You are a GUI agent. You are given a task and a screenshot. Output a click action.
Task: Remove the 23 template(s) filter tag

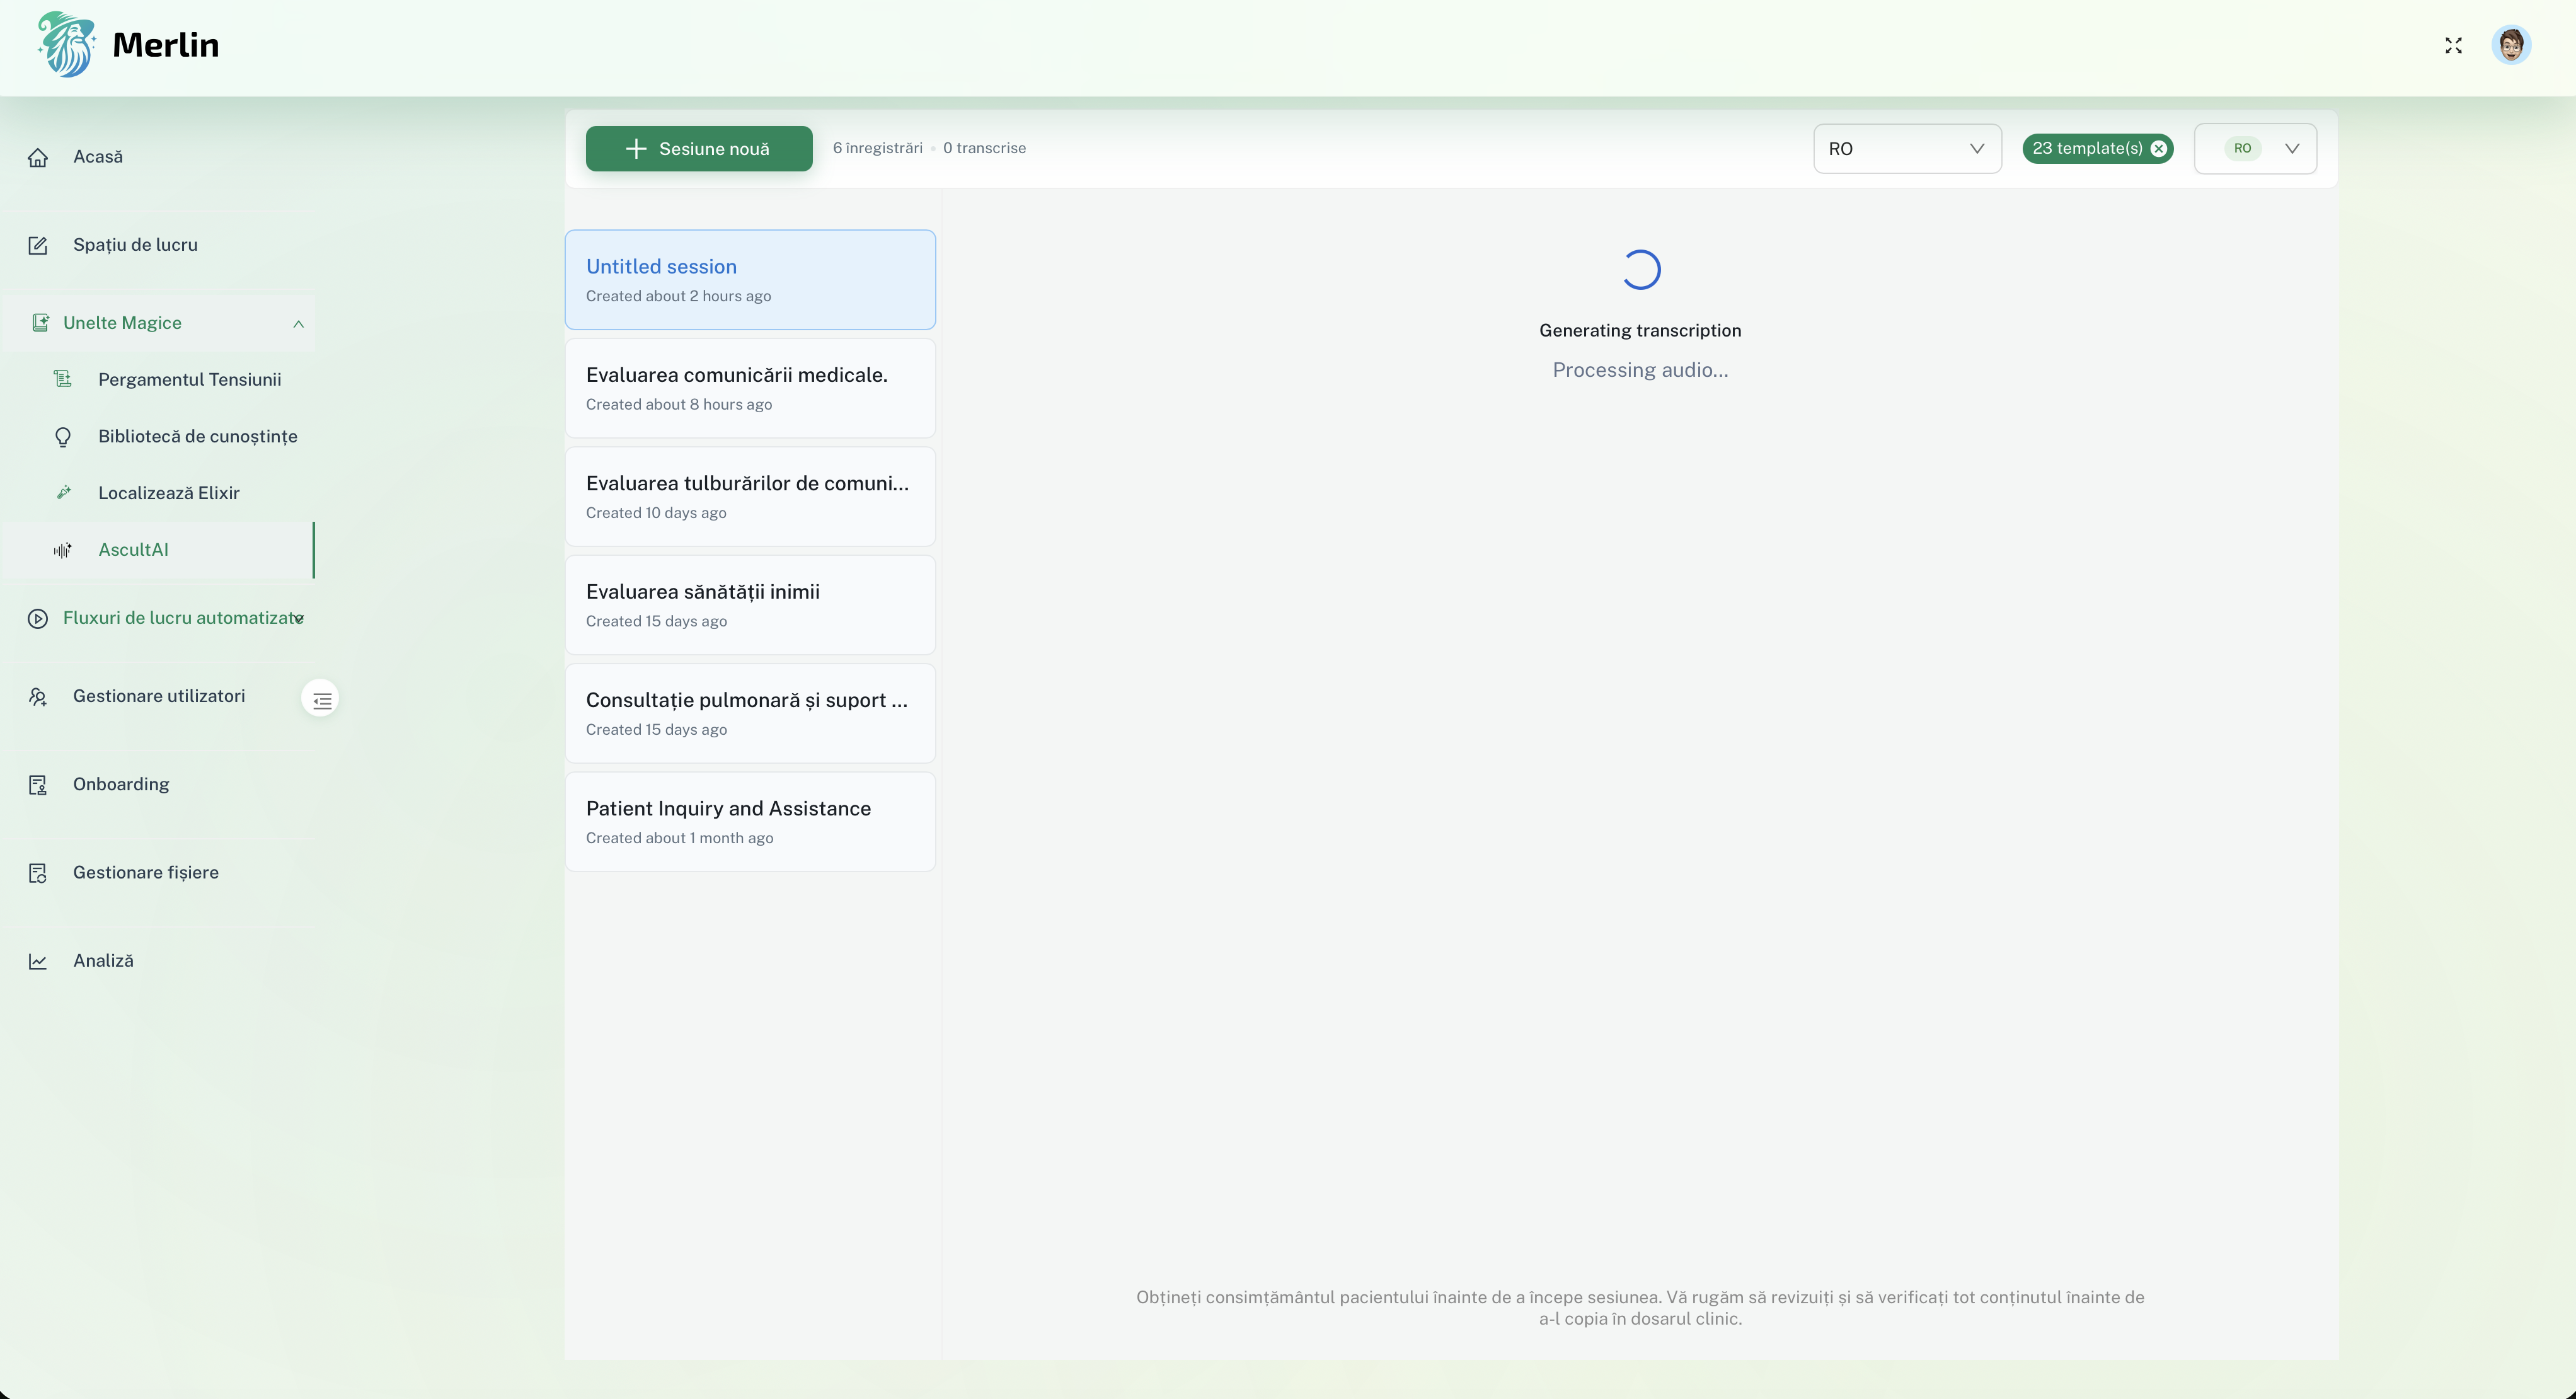click(2158, 149)
